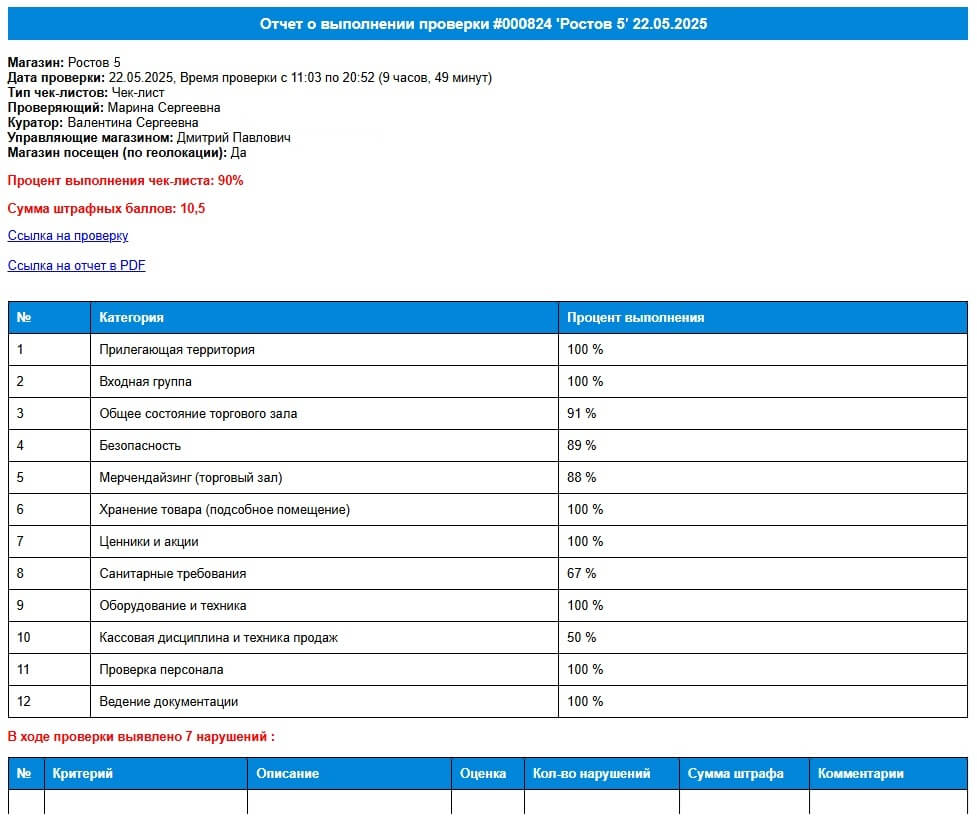Click the '67 %' percentage value
This screenshot has width=977, height=819.
click(x=581, y=573)
